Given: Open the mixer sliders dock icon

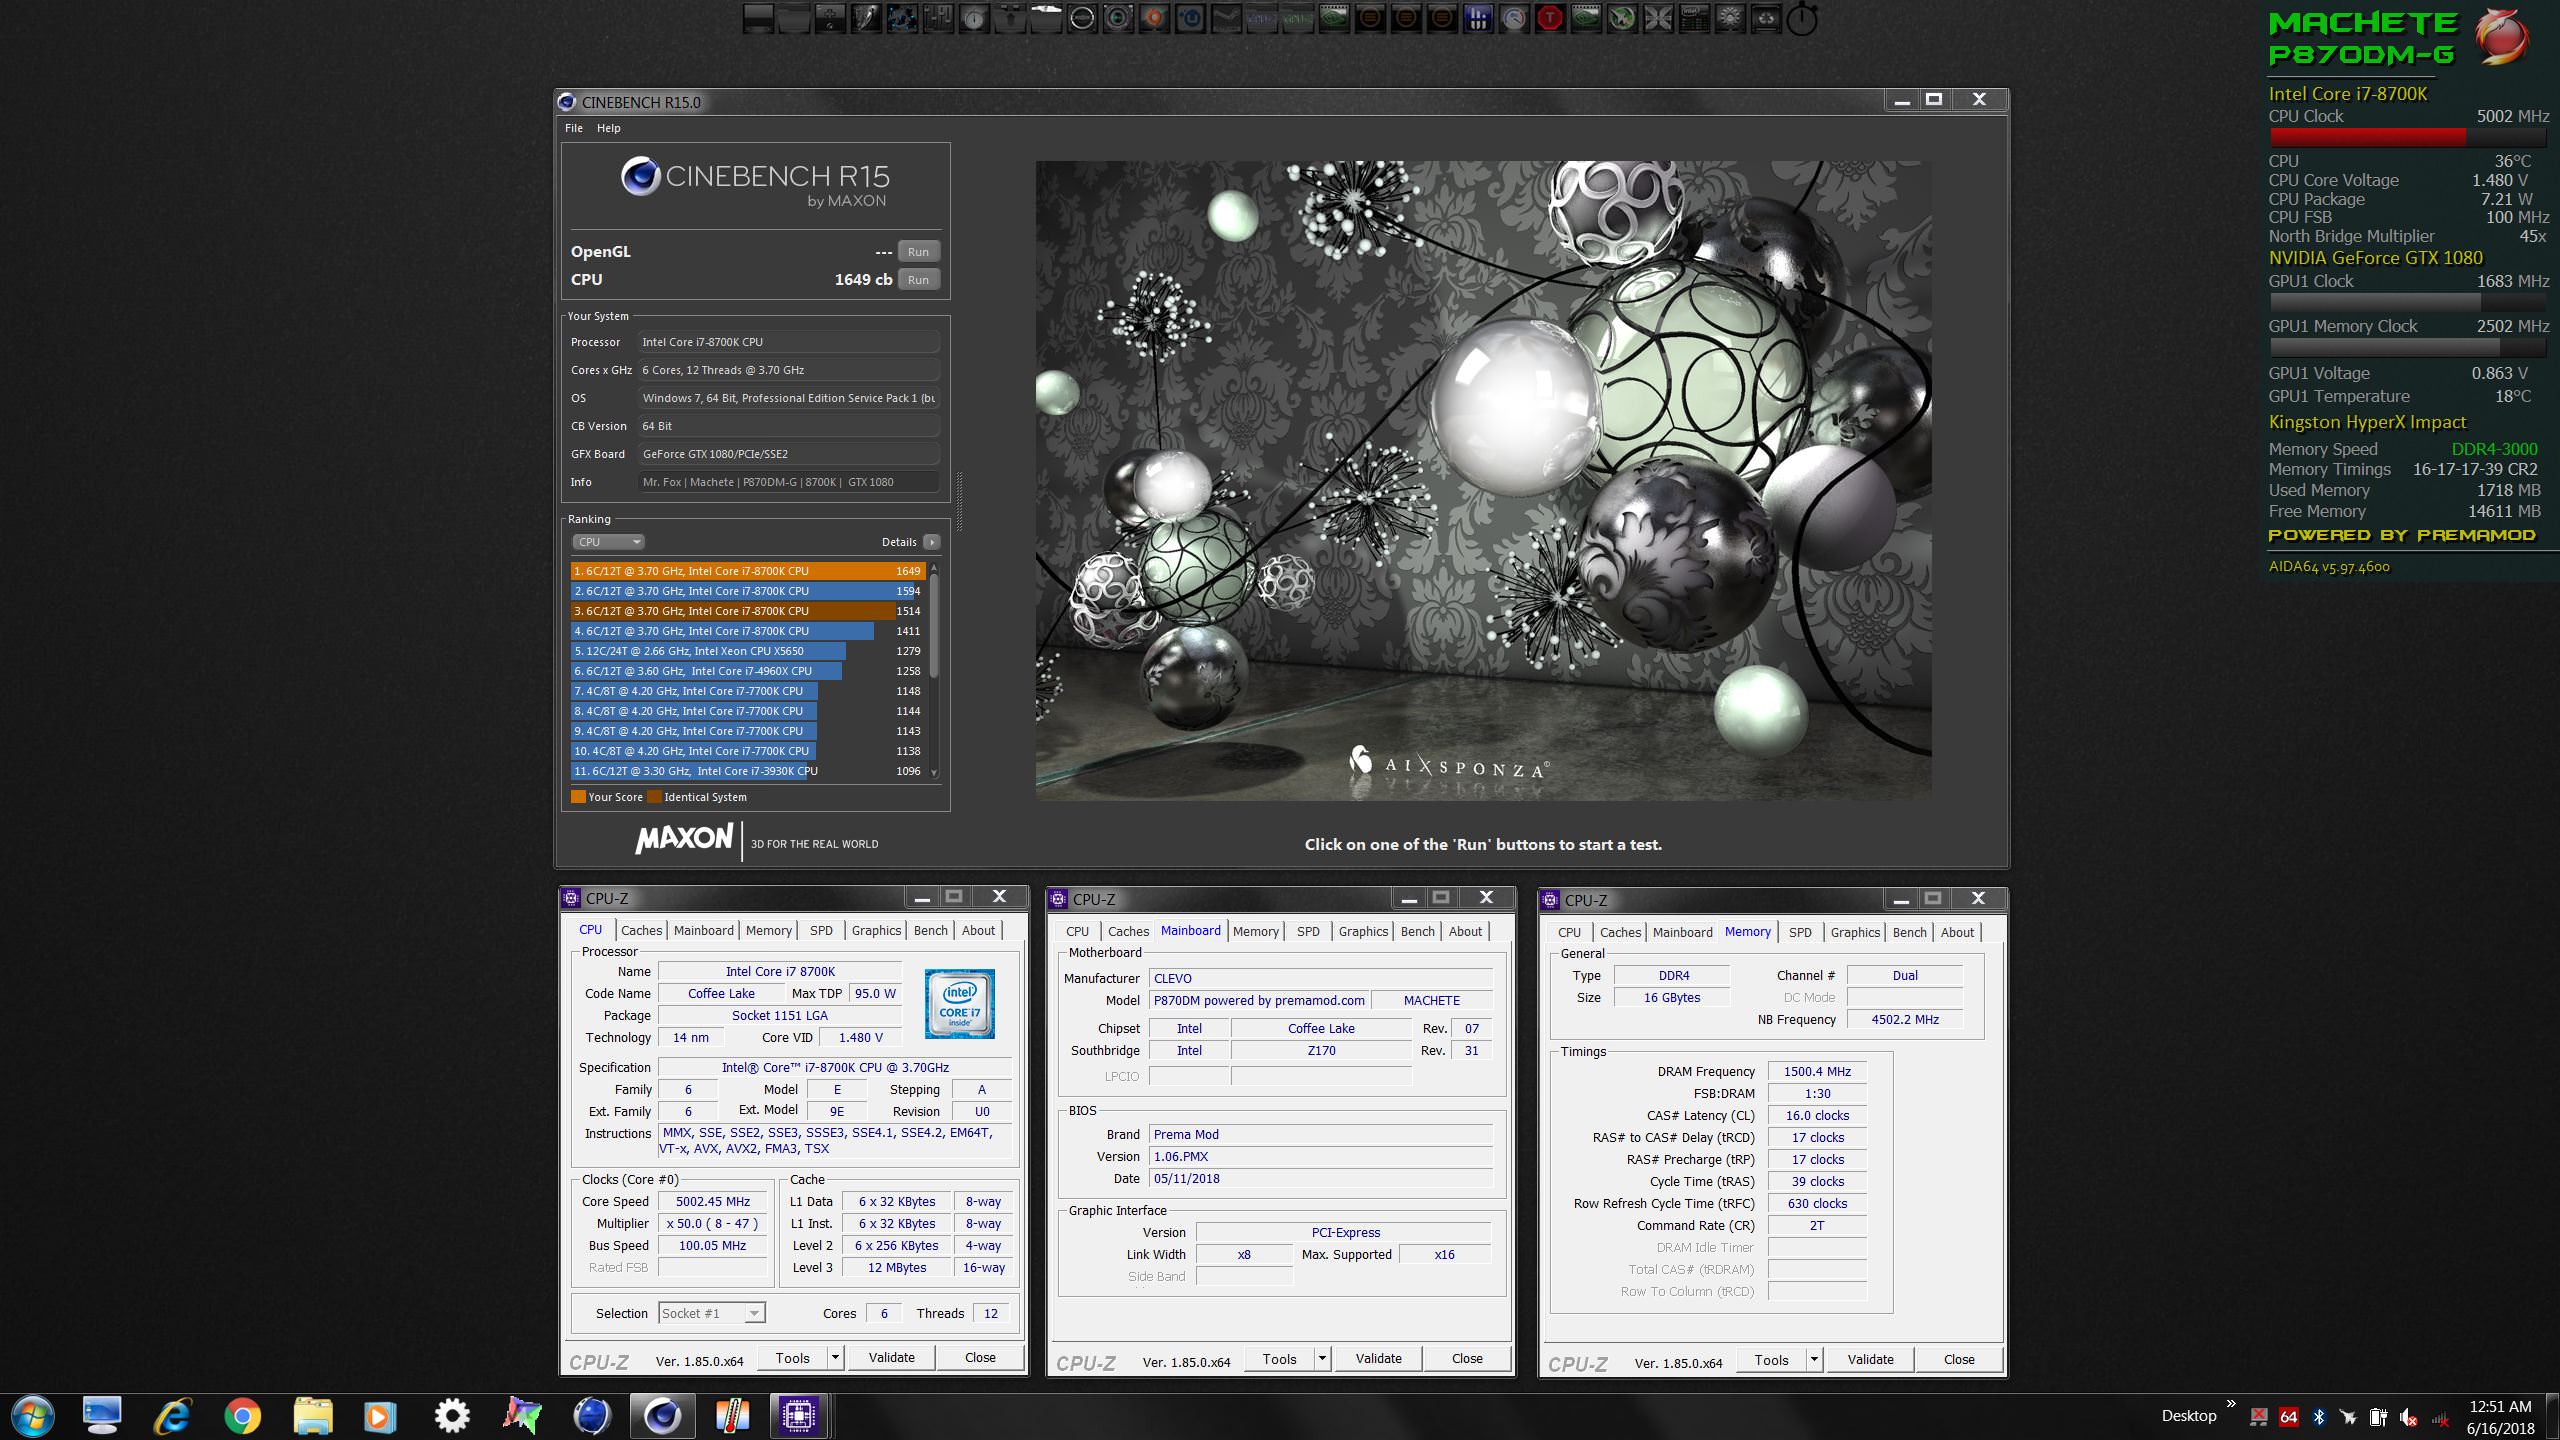Looking at the screenshot, I should 938,18.
